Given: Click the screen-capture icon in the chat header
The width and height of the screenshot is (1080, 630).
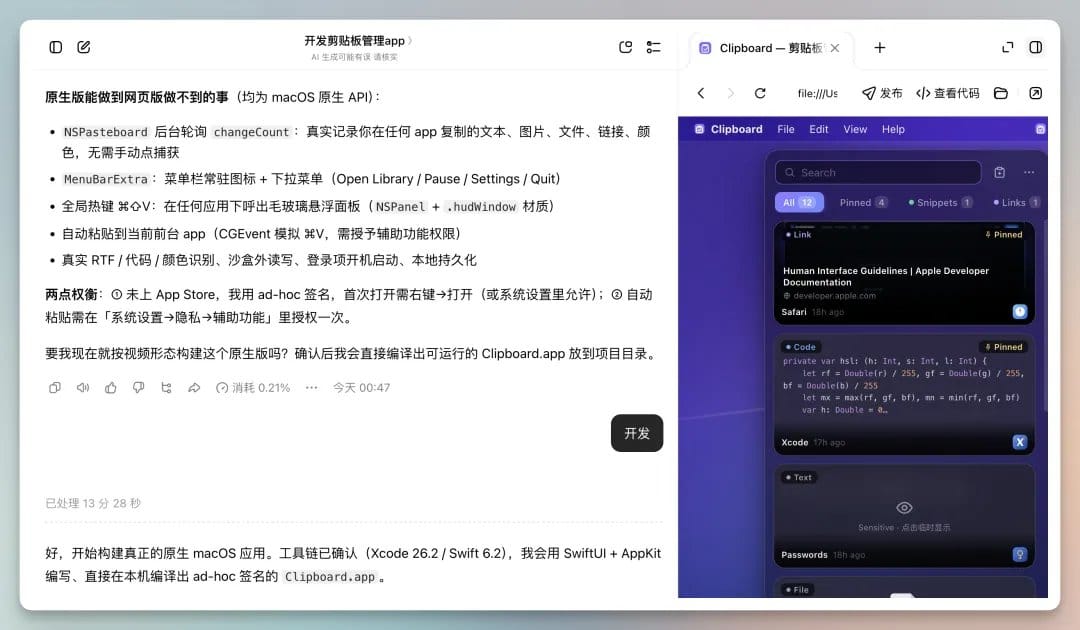Looking at the screenshot, I should 625,47.
